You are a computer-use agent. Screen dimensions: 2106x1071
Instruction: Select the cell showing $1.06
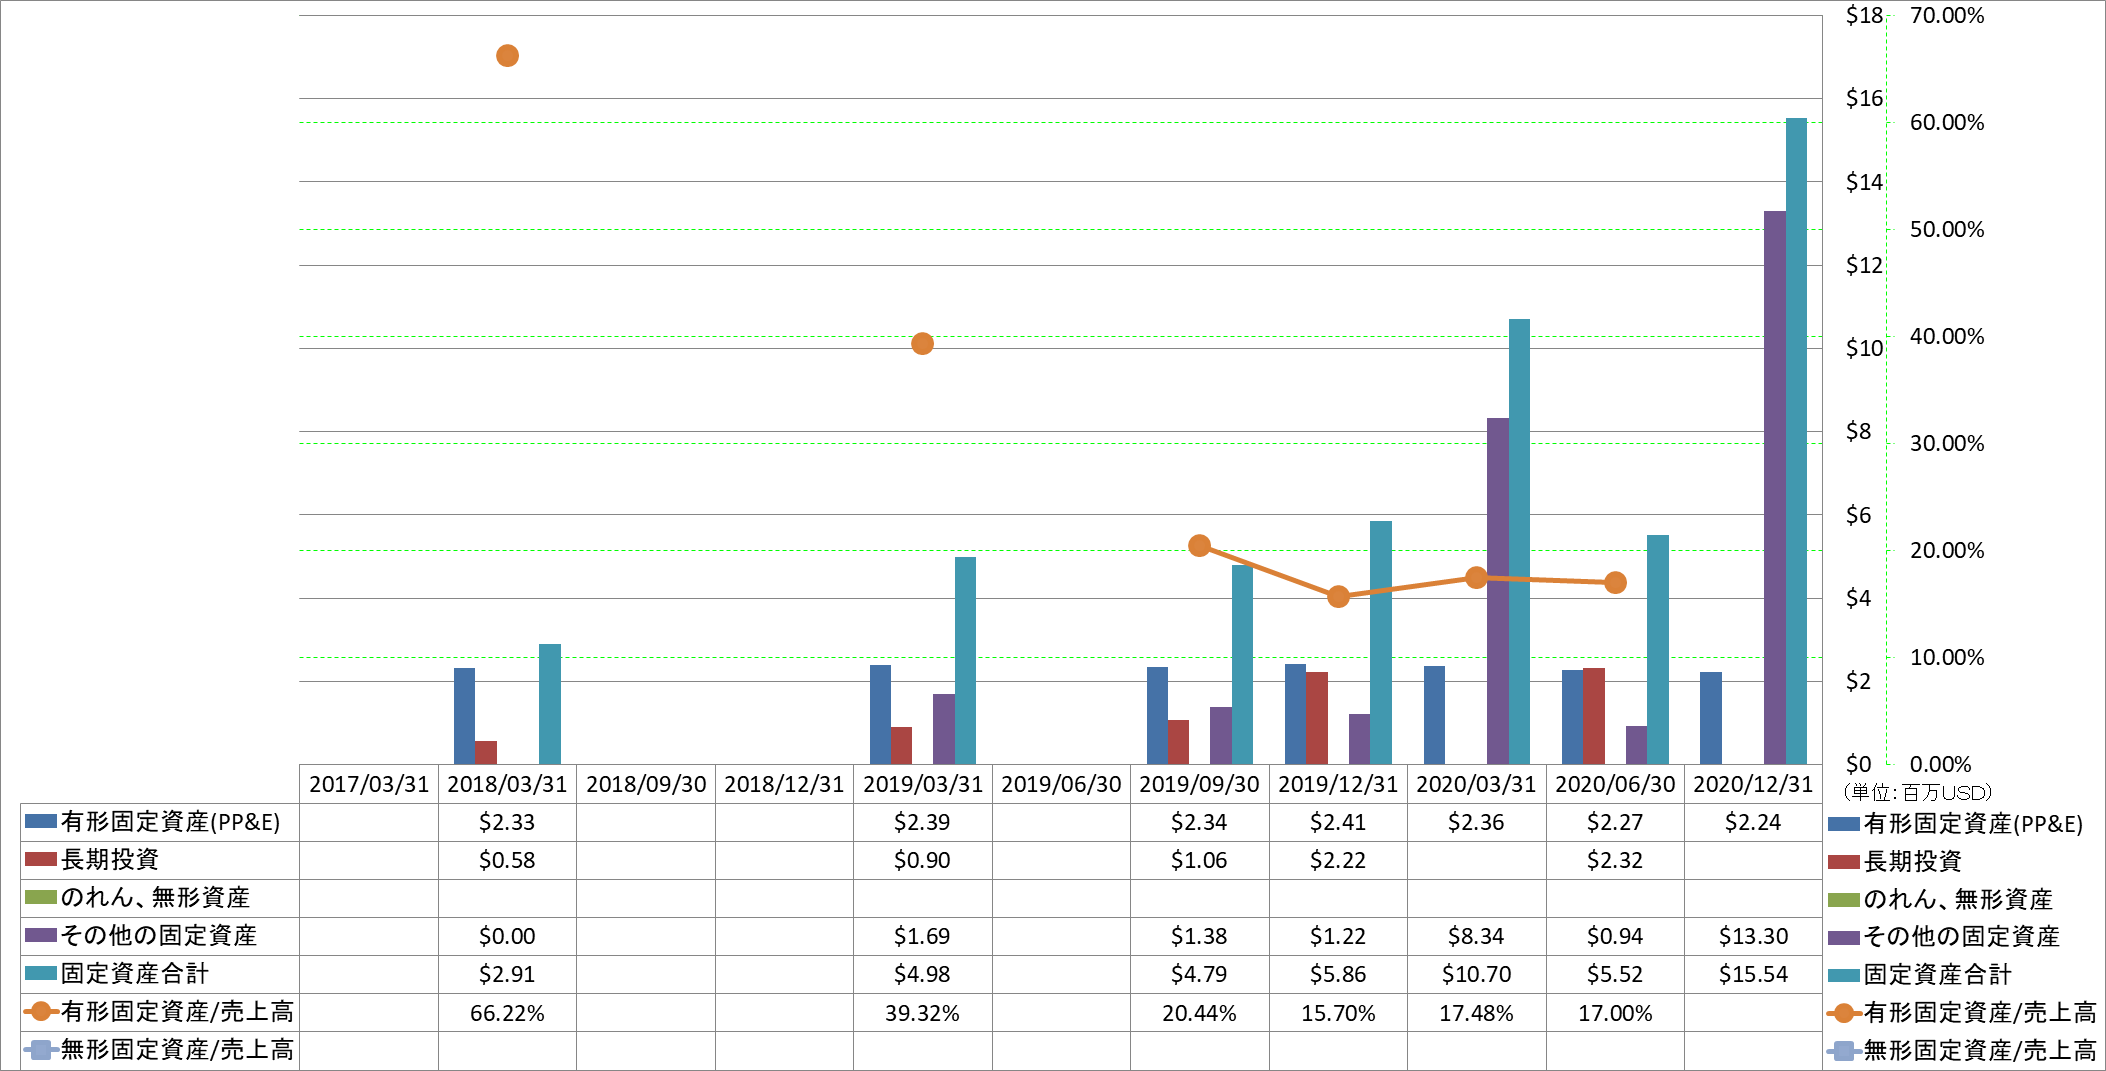[1199, 860]
